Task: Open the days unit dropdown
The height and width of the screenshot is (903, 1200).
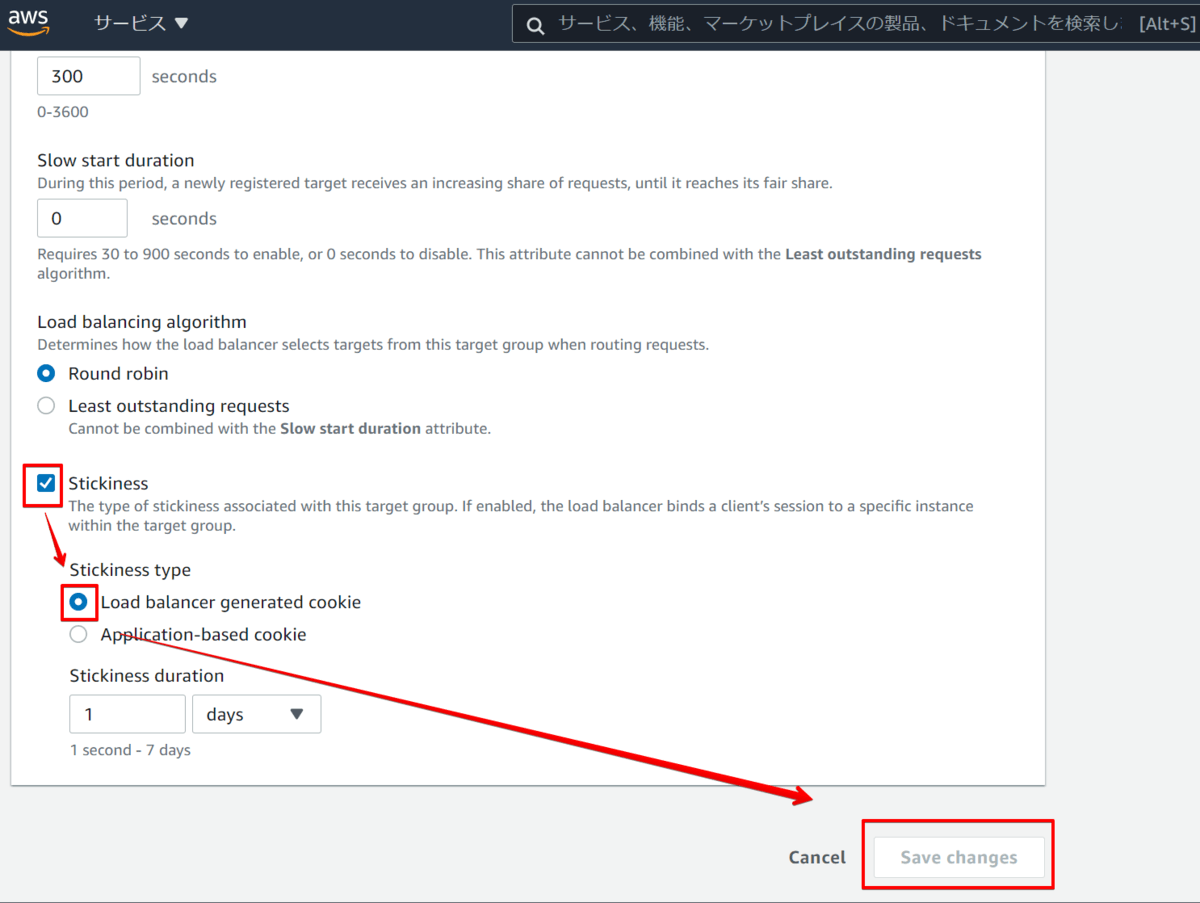Action: coord(256,714)
